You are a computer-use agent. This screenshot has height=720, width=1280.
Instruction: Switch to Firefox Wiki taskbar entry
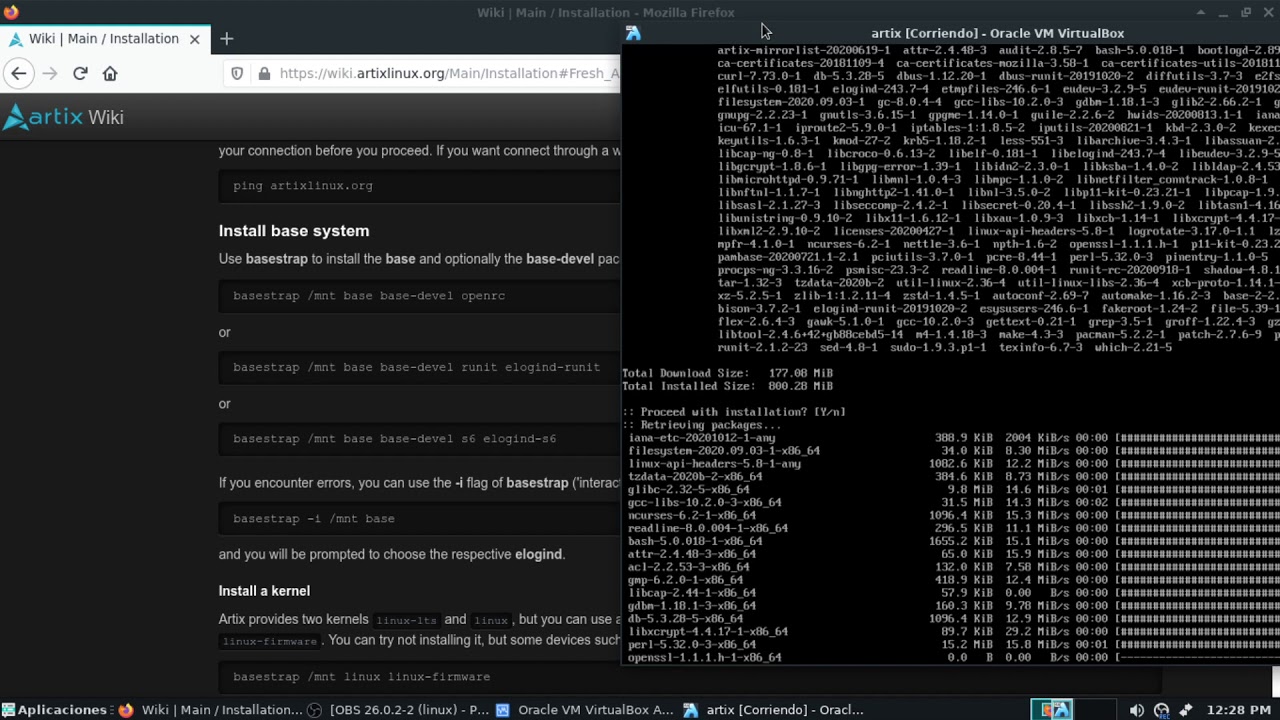pos(210,710)
